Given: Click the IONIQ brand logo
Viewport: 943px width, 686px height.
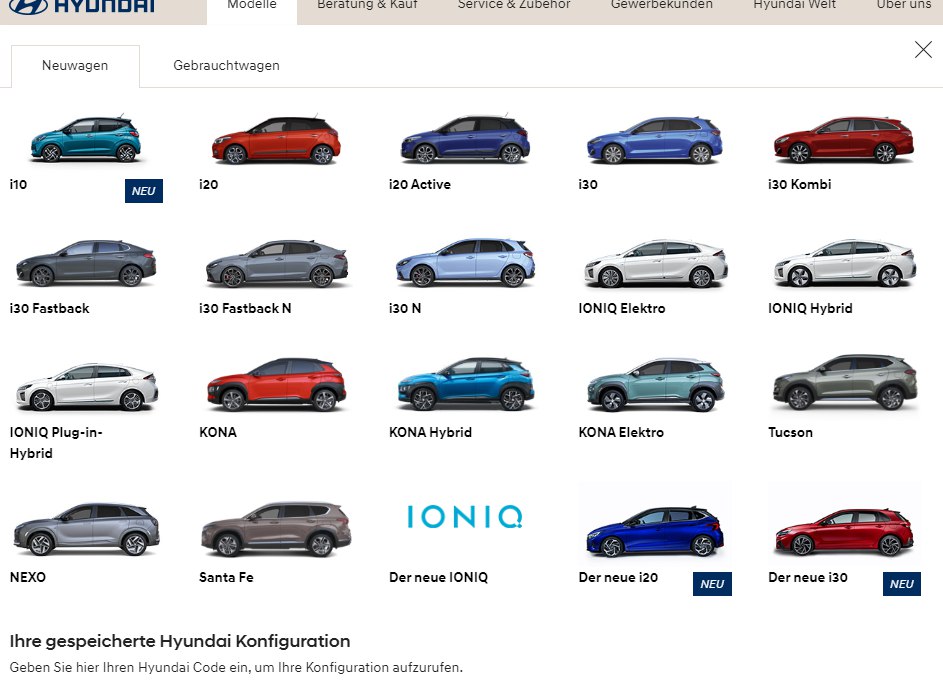Looking at the screenshot, I should (x=465, y=516).
